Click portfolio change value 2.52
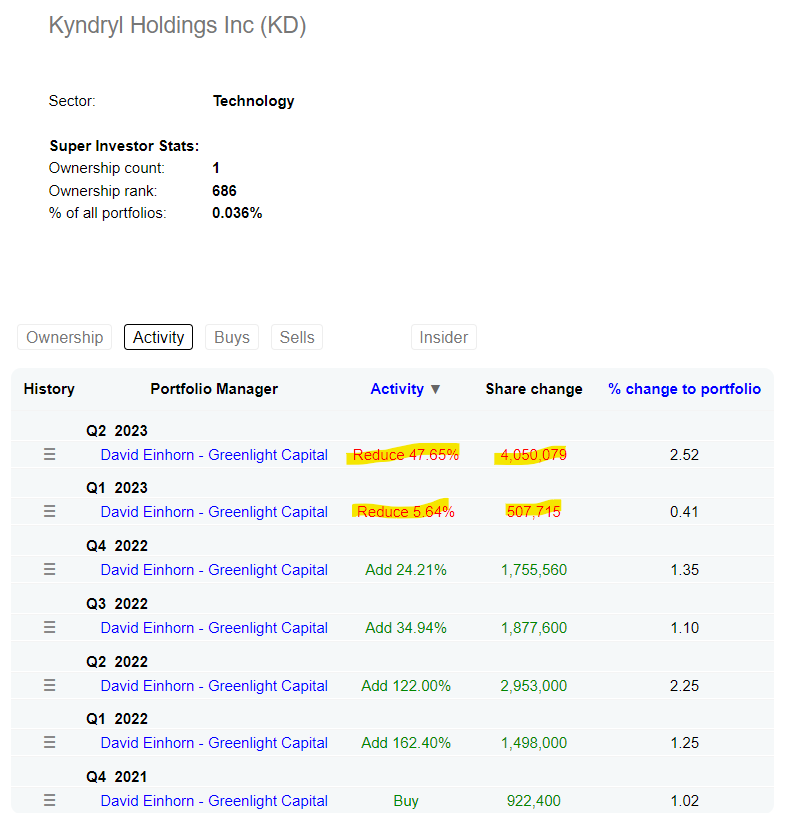 pos(684,454)
